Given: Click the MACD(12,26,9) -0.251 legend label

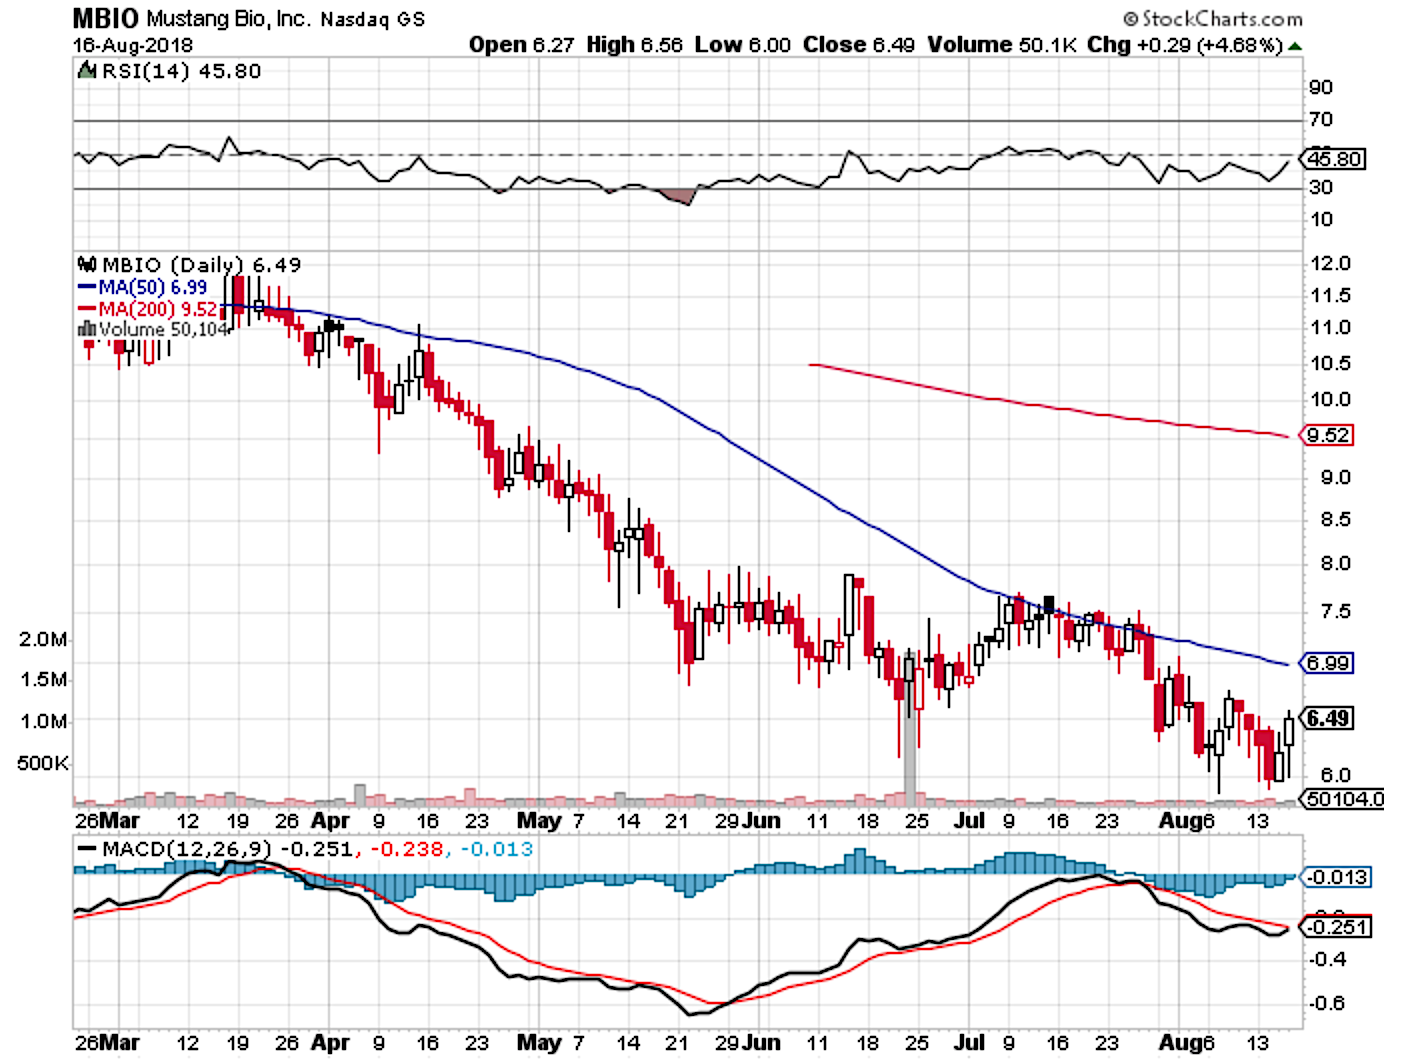Looking at the screenshot, I should click(x=215, y=849).
